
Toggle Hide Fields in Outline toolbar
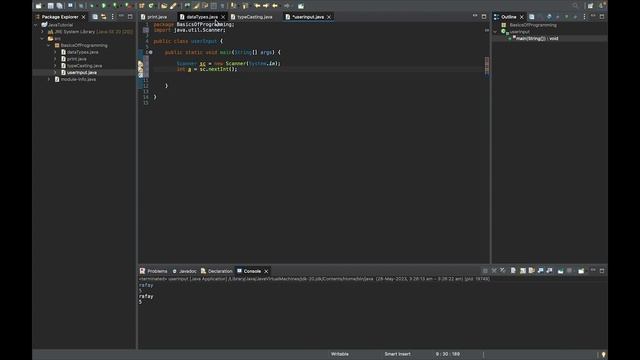(549, 17)
